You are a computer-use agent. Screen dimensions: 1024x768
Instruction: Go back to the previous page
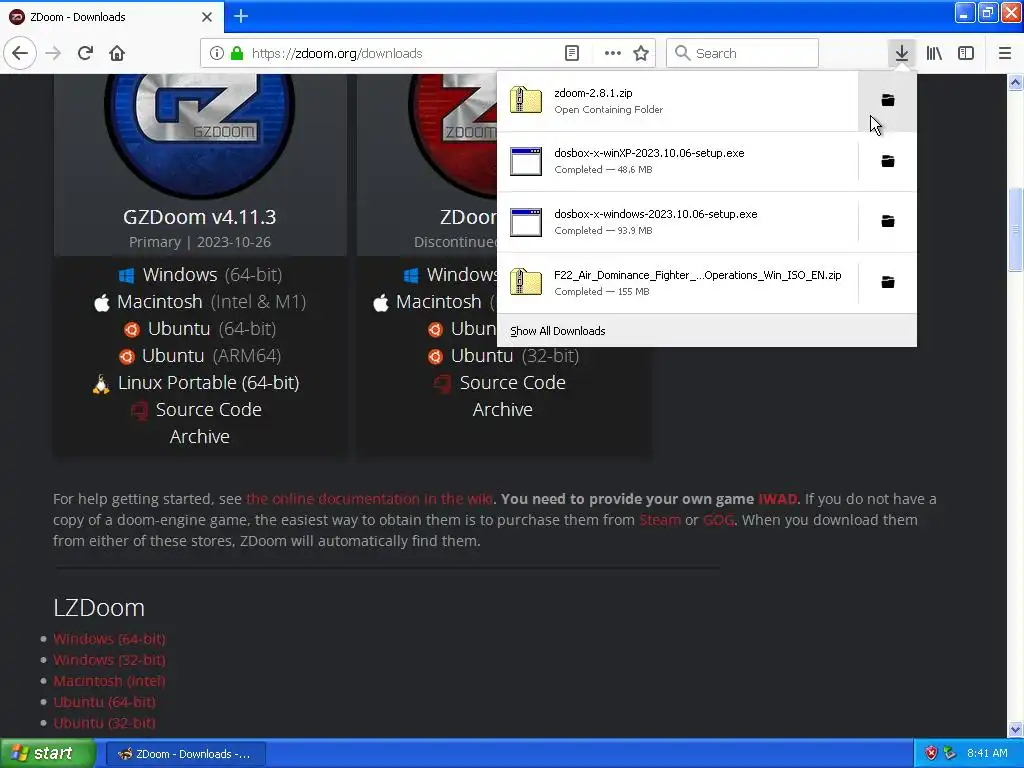pos(20,53)
